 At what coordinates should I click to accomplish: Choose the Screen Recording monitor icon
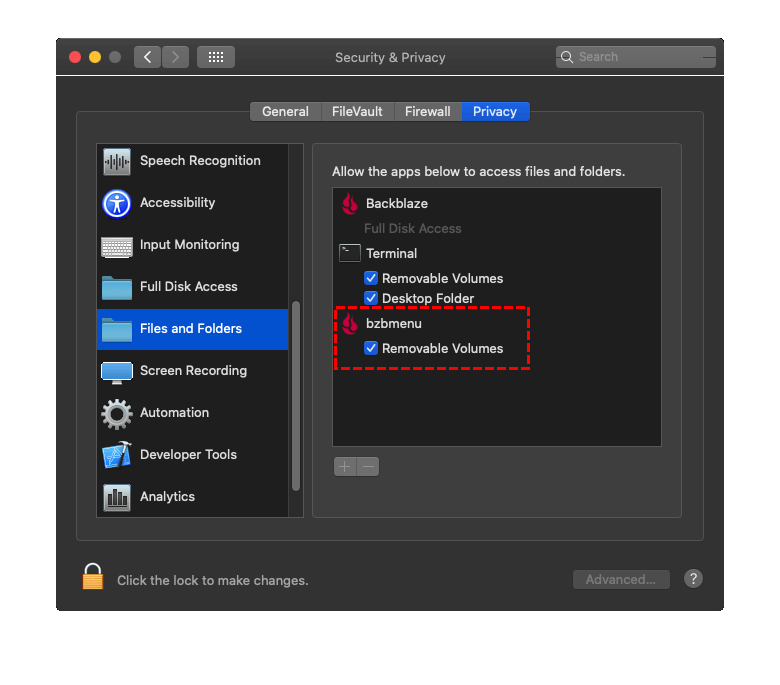(117, 372)
